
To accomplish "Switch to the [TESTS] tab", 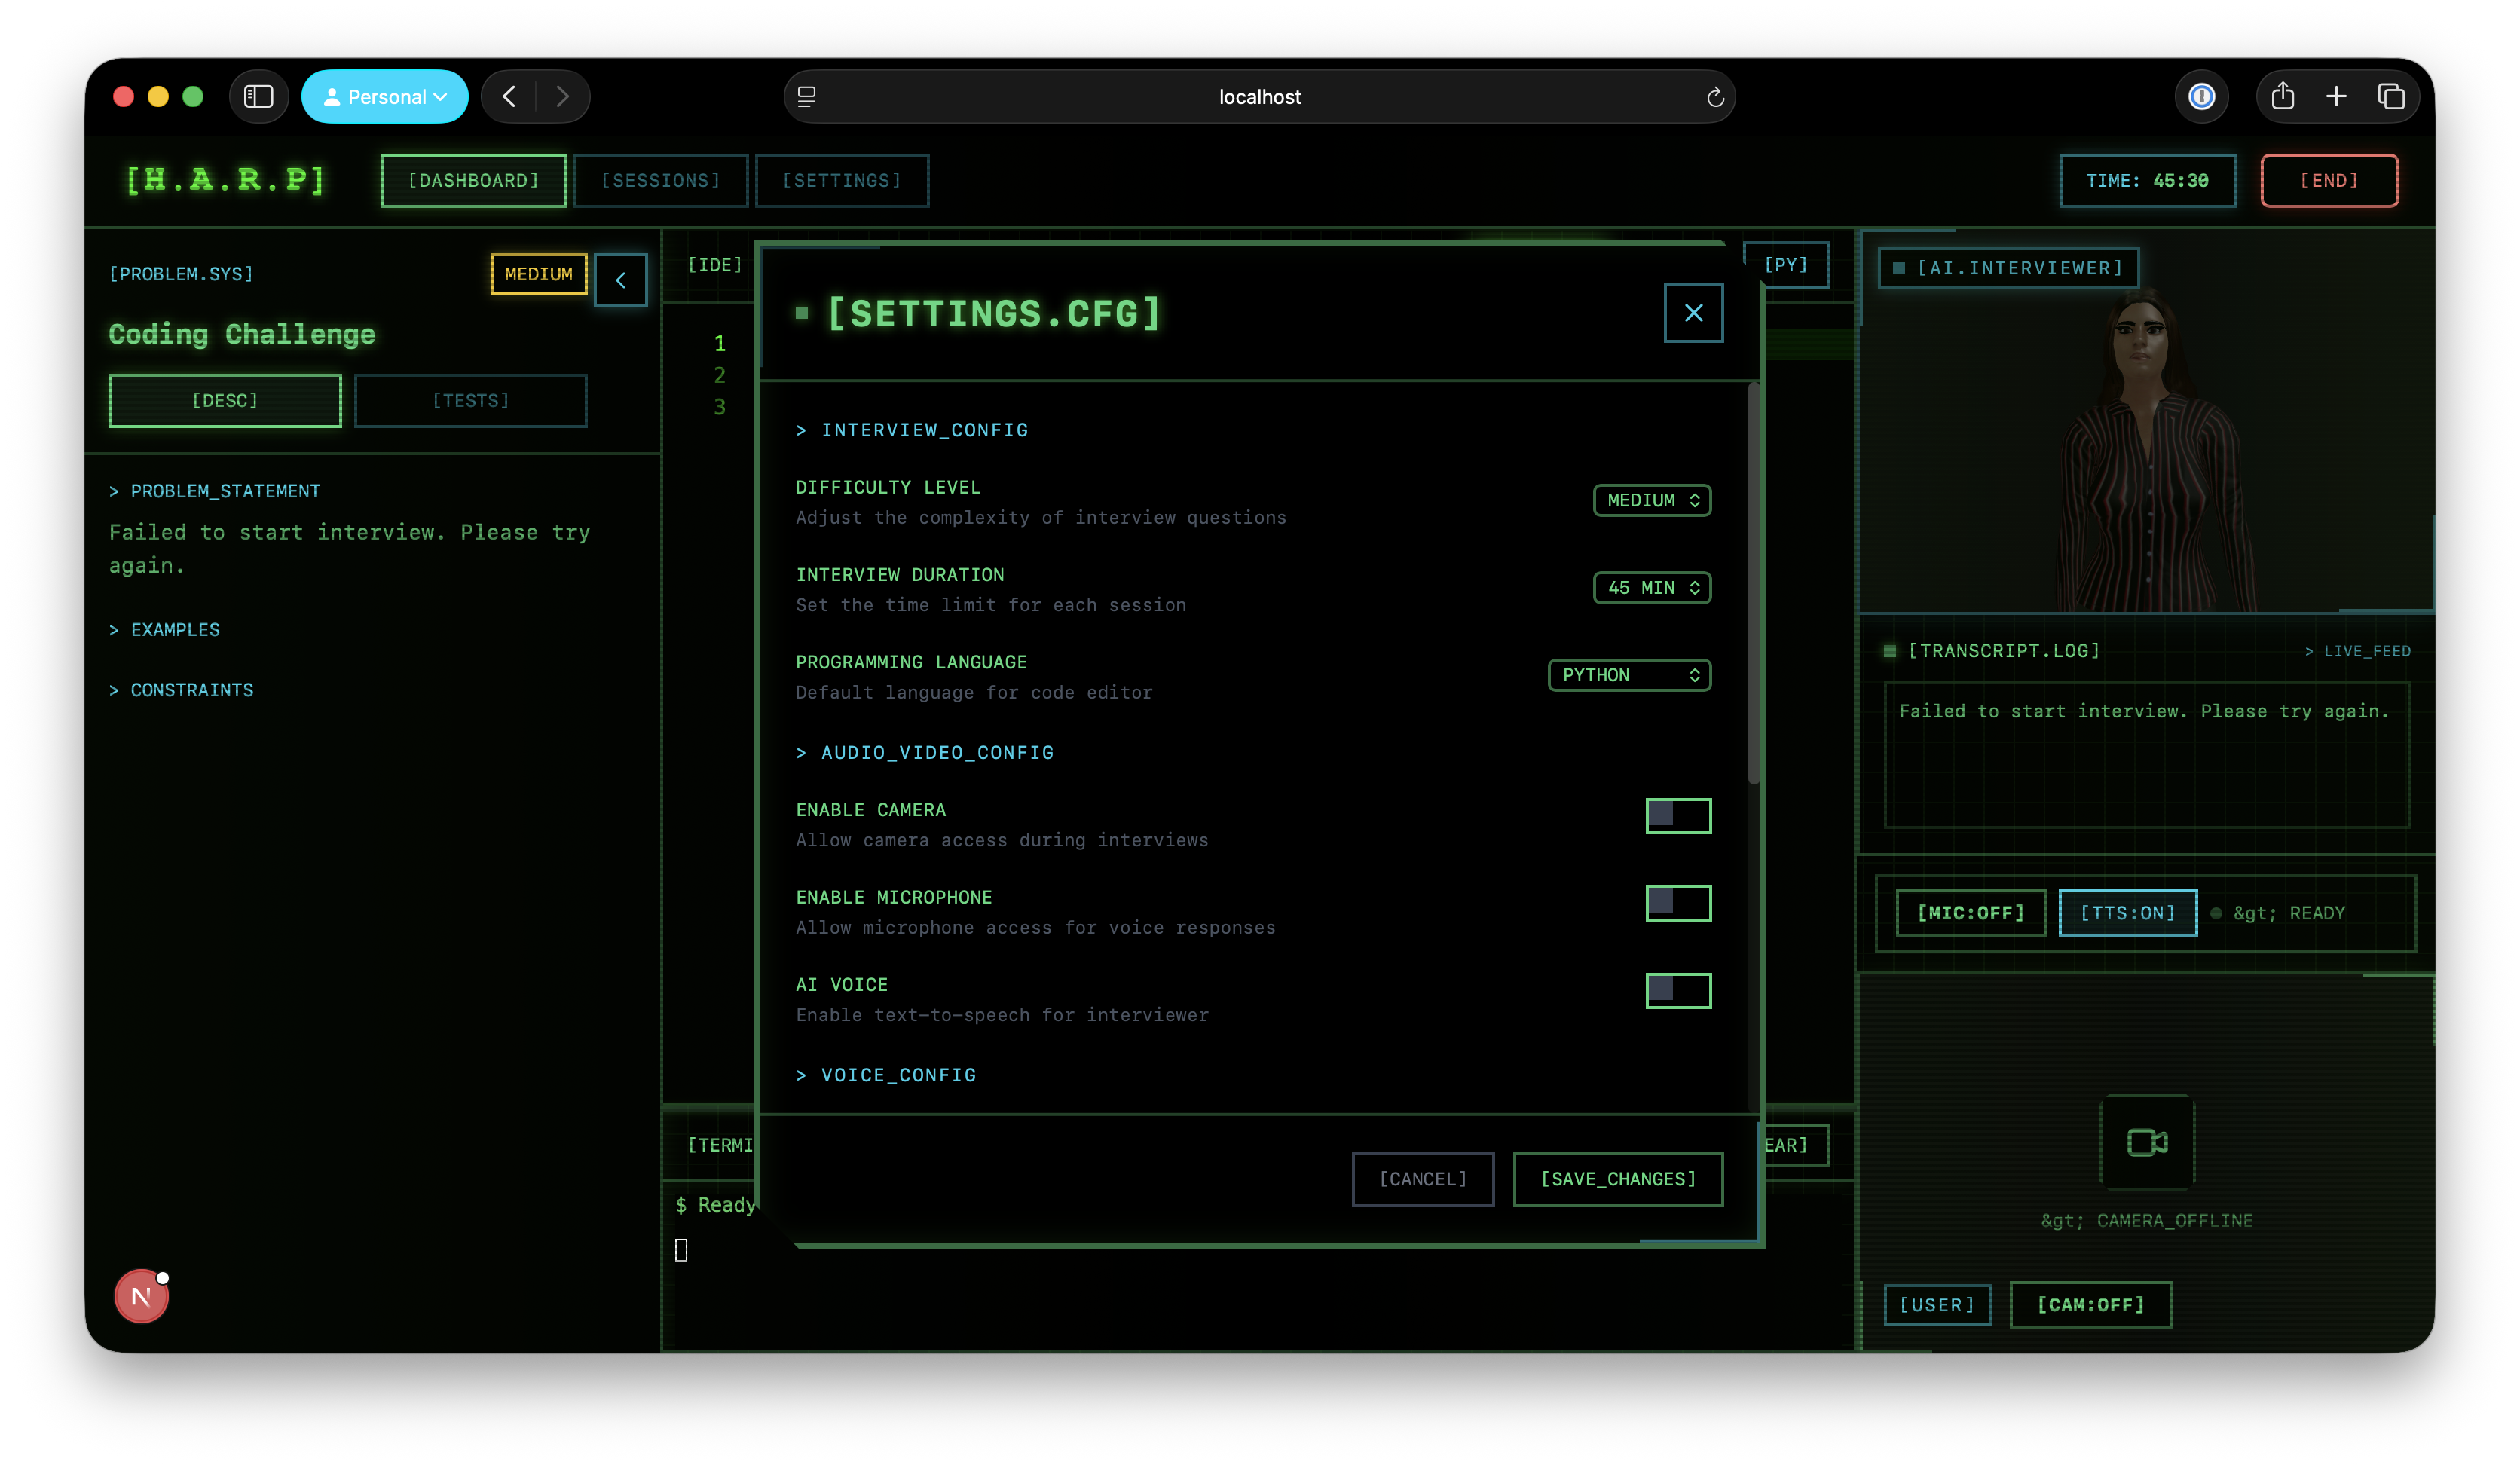I will point(470,401).
